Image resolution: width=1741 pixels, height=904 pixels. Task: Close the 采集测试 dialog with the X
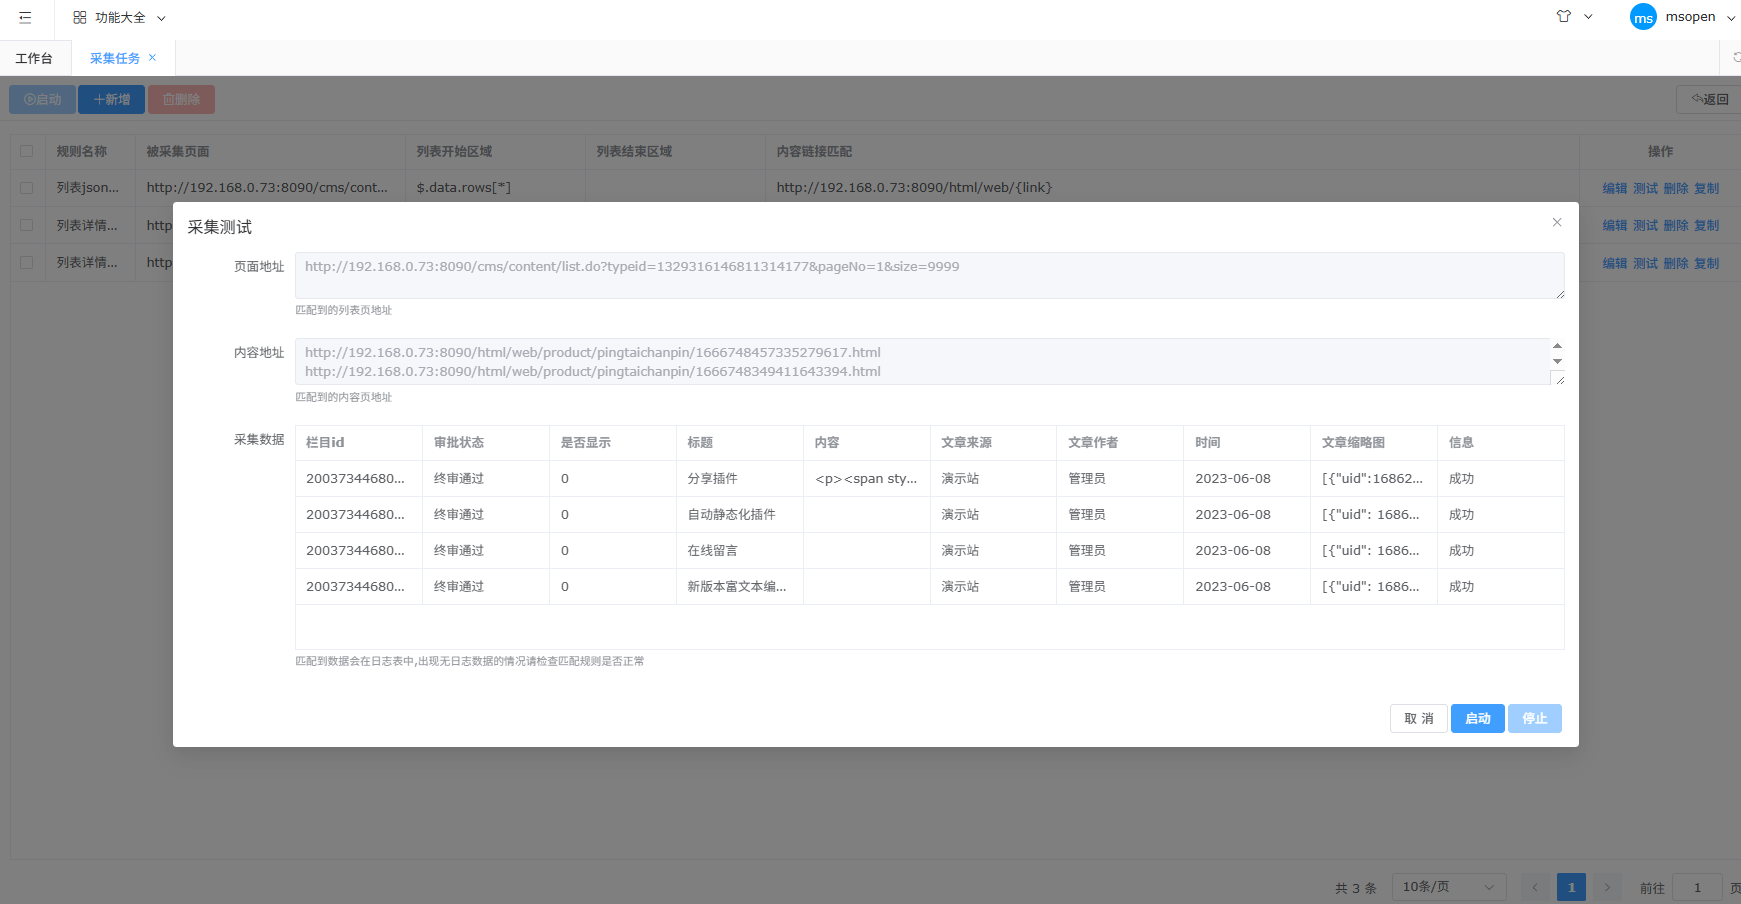1557,222
